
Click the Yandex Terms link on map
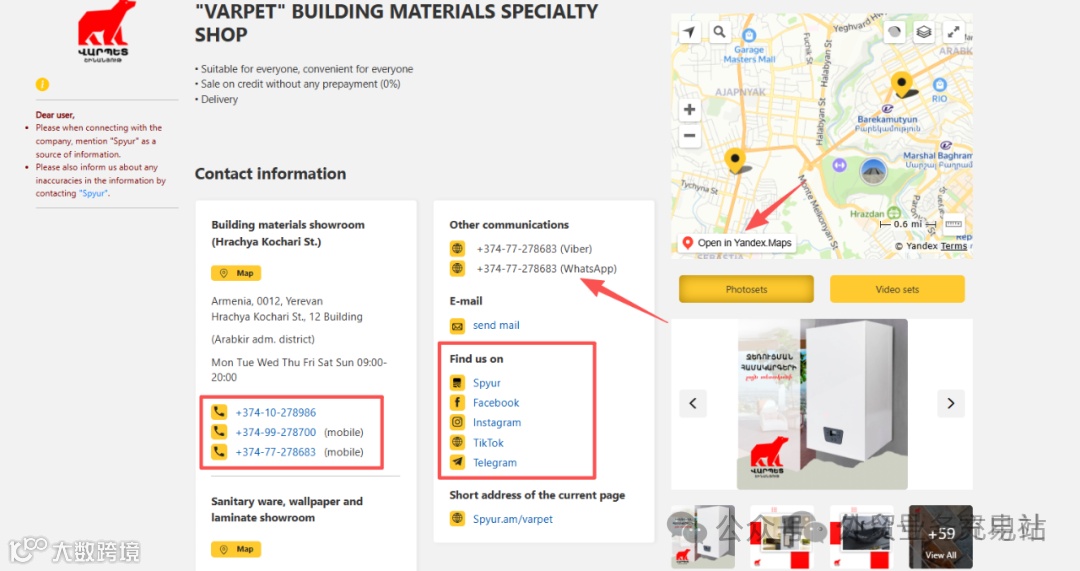[953, 246]
